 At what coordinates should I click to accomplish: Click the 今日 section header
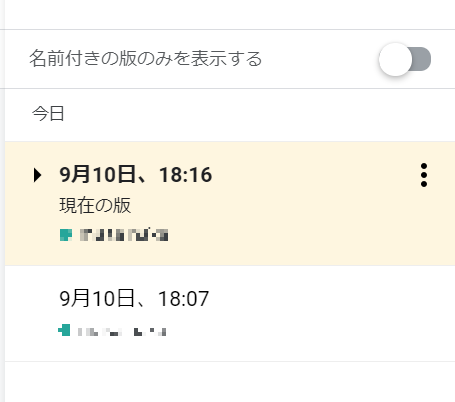[x=48, y=114]
